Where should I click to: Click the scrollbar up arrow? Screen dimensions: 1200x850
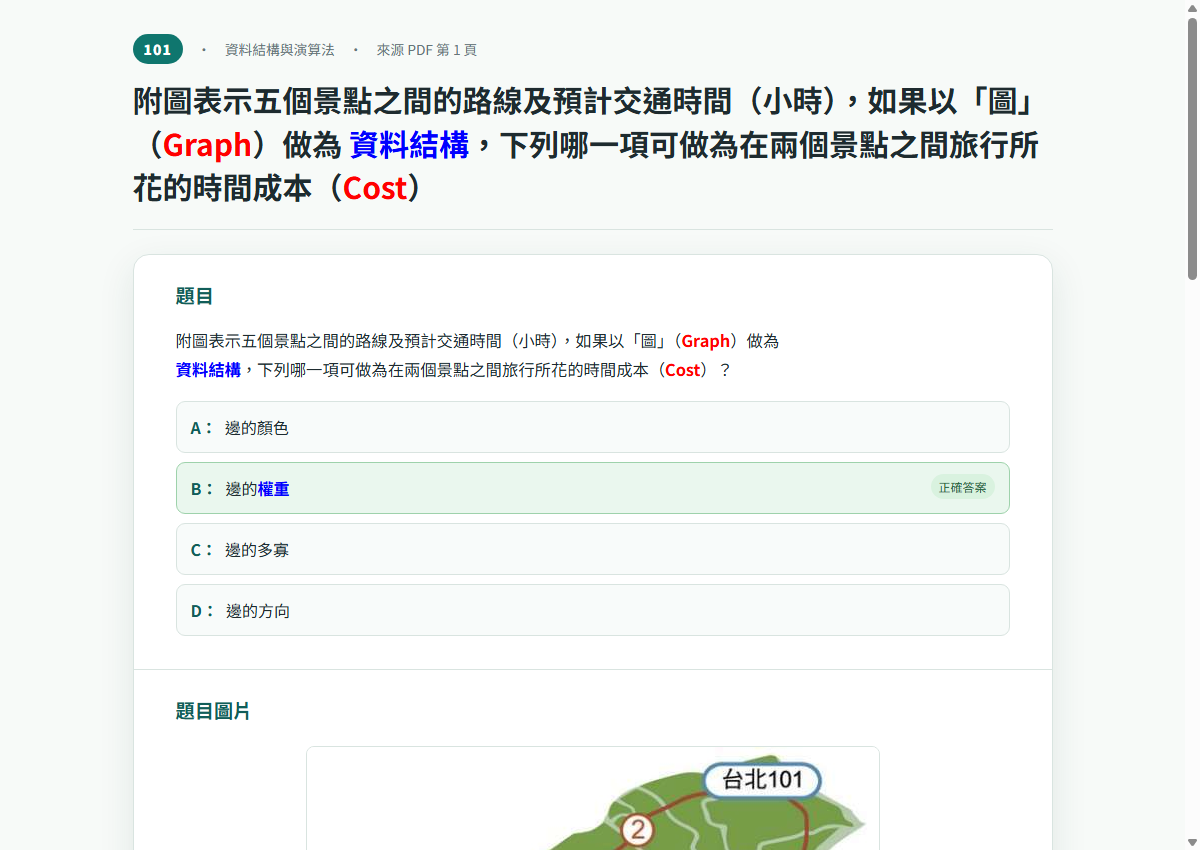[x=1192, y=8]
